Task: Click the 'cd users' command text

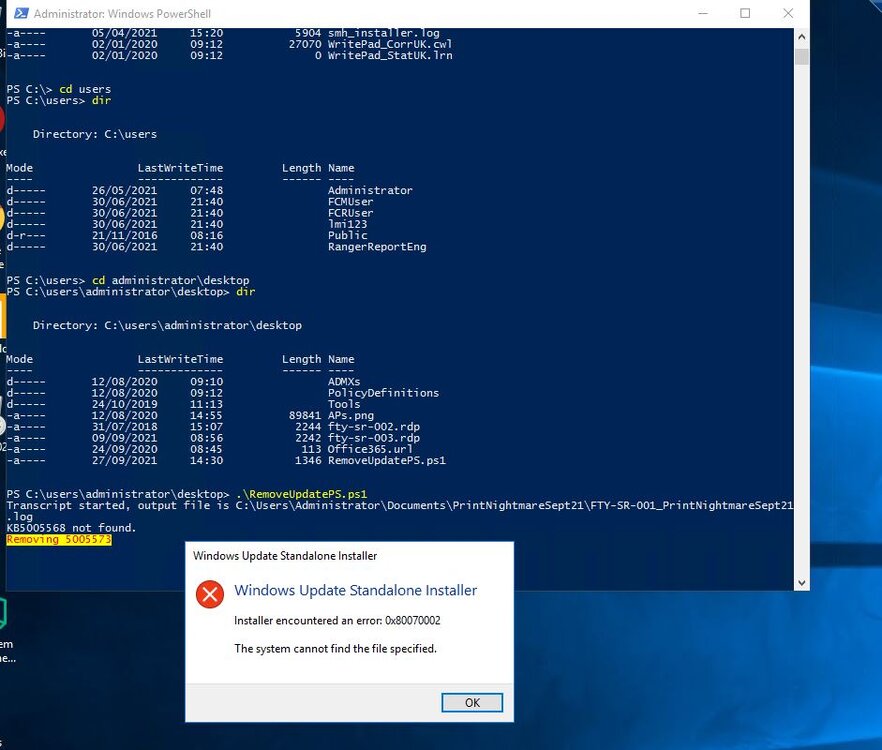Action: 85,89
